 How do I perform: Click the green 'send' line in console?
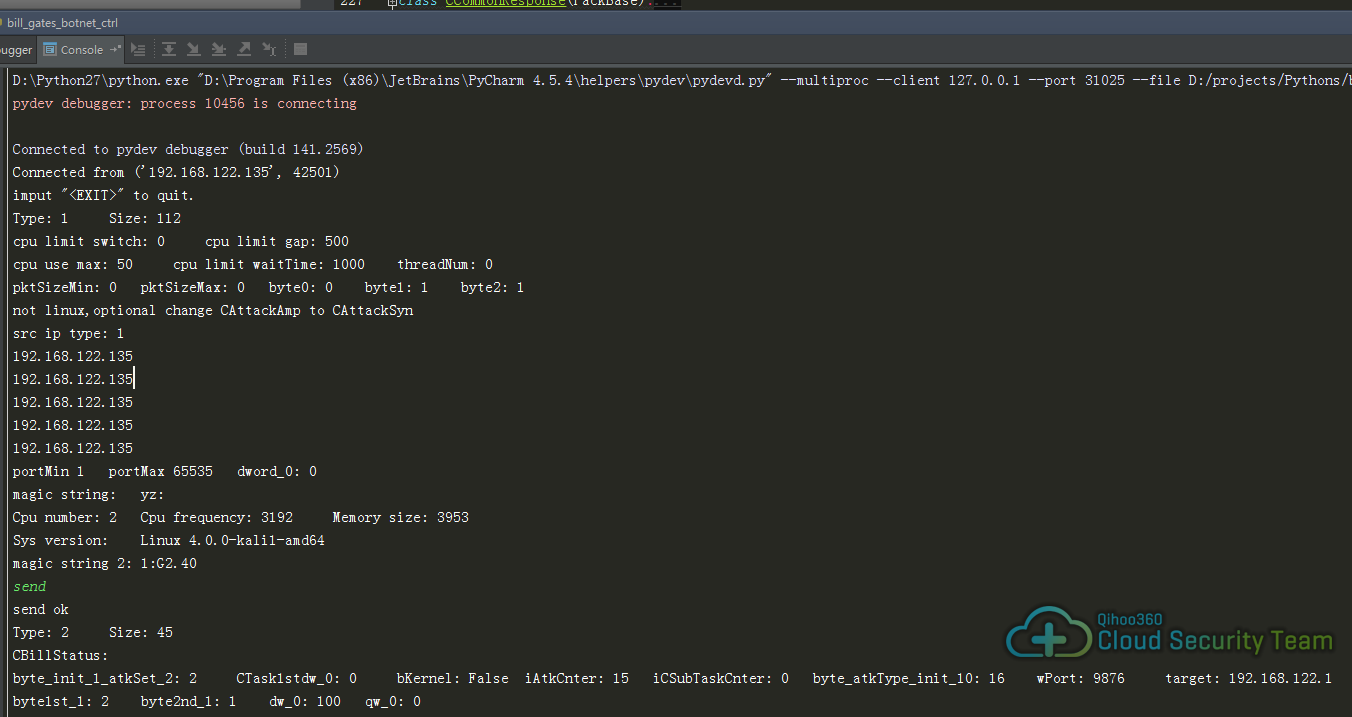[29, 587]
